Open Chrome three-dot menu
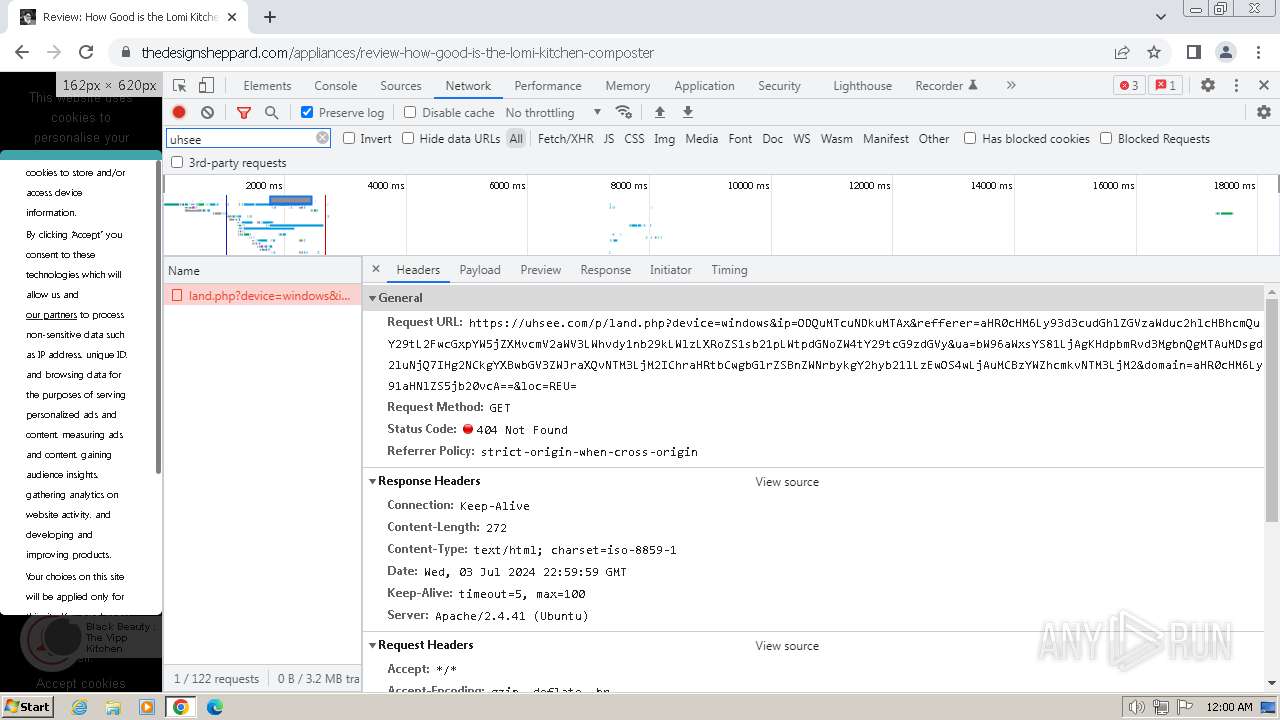Image resolution: width=1280 pixels, height=720 pixels. click(x=1258, y=52)
